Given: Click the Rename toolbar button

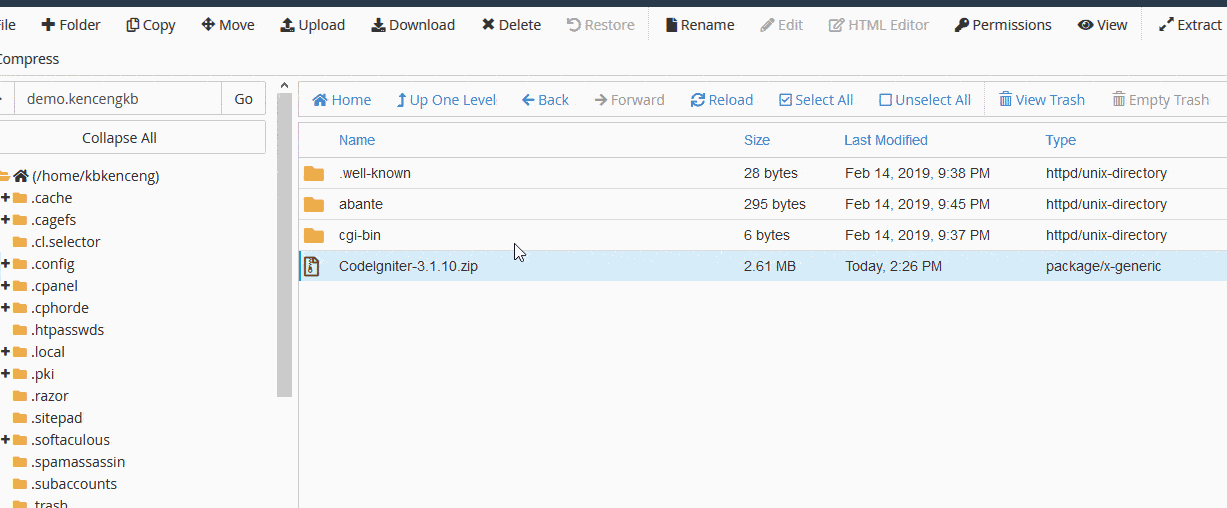Looking at the screenshot, I should [x=699, y=25].
